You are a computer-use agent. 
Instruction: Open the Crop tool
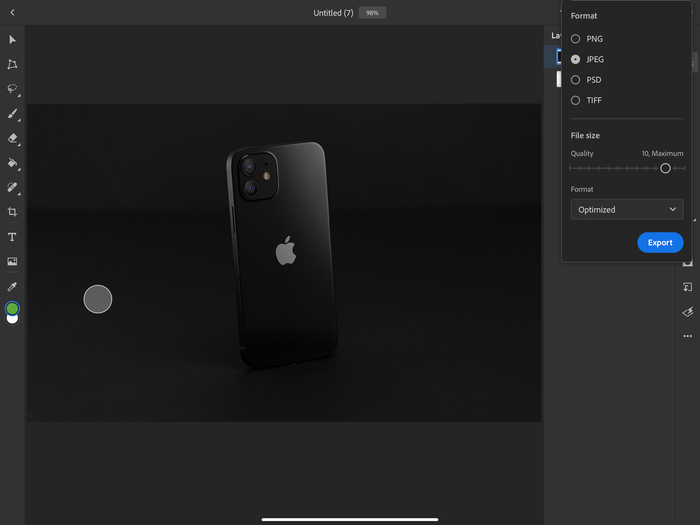12,212
